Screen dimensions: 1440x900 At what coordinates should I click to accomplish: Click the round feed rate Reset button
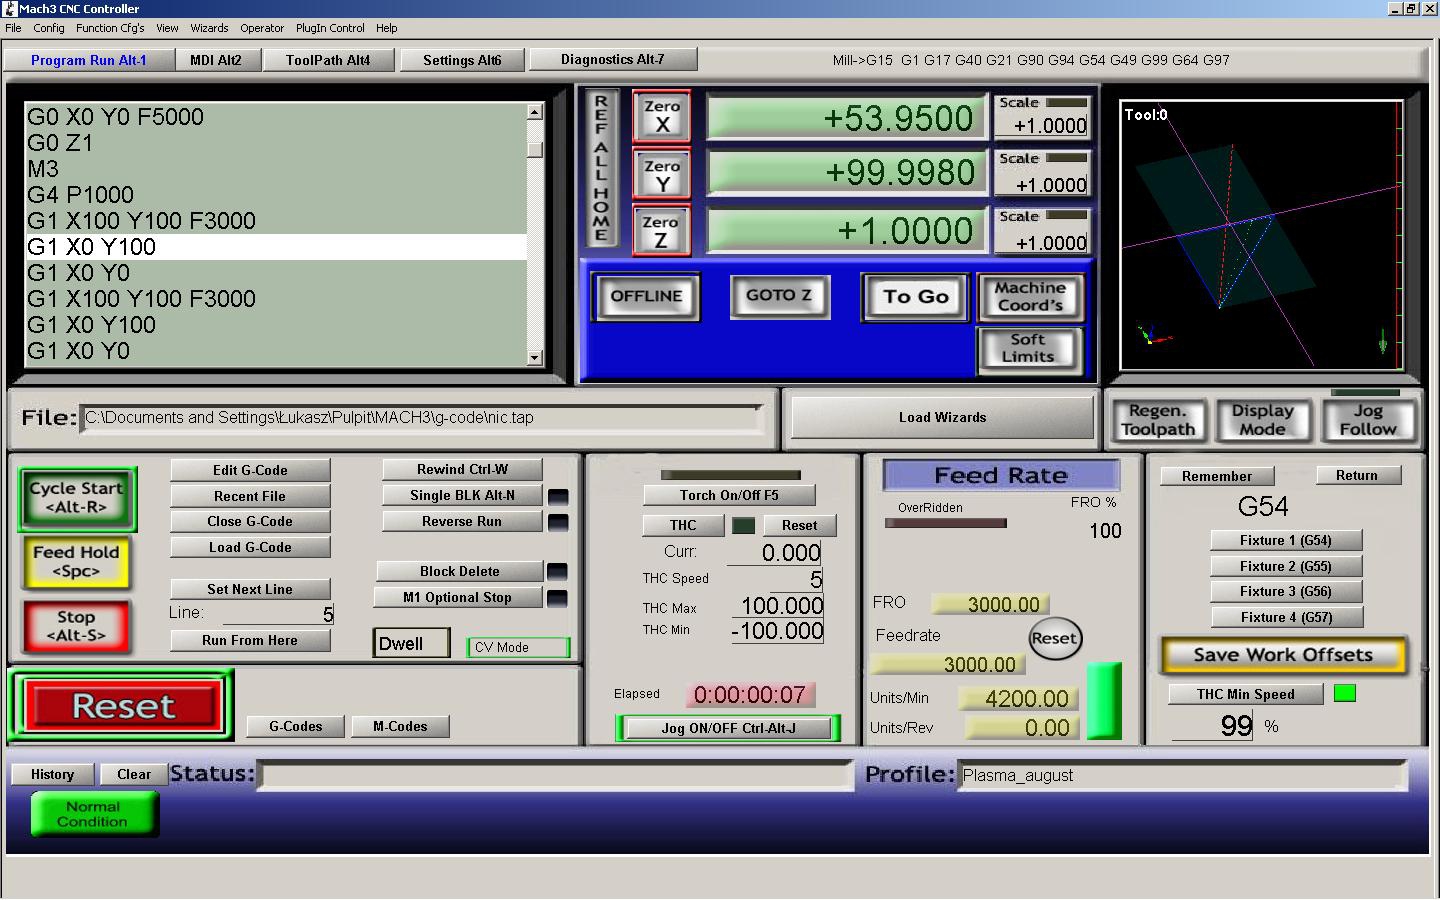pyautogui.click(x=1054, y=638)
